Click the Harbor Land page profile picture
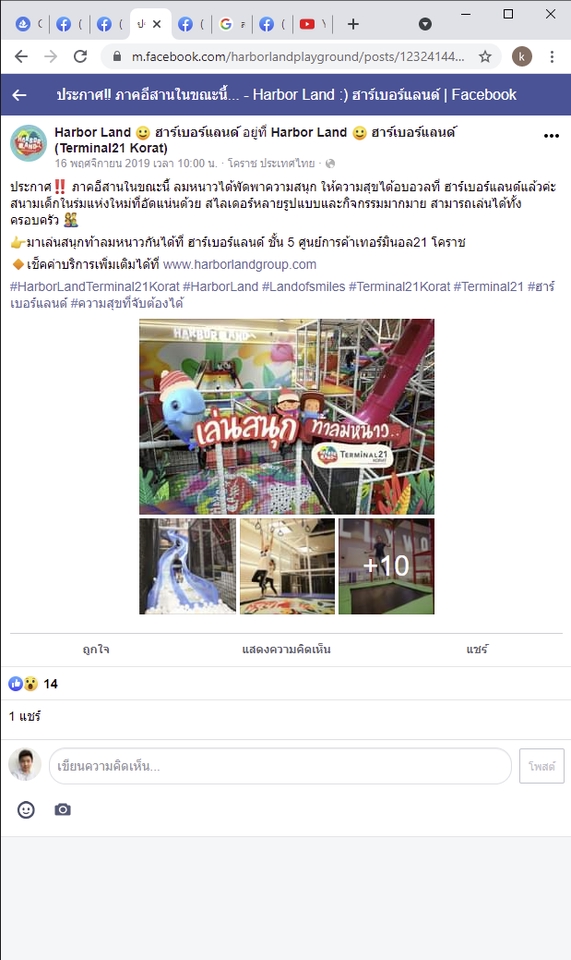The height and width of the screenshot is (960, 571). (x=28, y=143)
